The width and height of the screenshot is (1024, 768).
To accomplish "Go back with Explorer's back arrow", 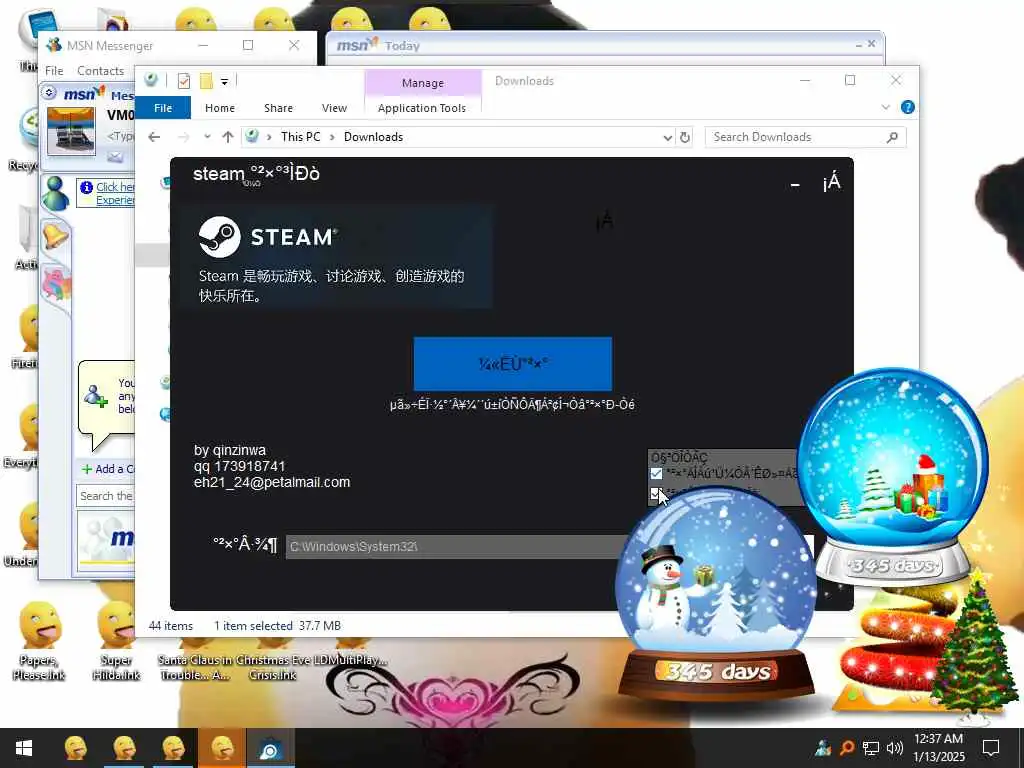I will tap(154, 137).
